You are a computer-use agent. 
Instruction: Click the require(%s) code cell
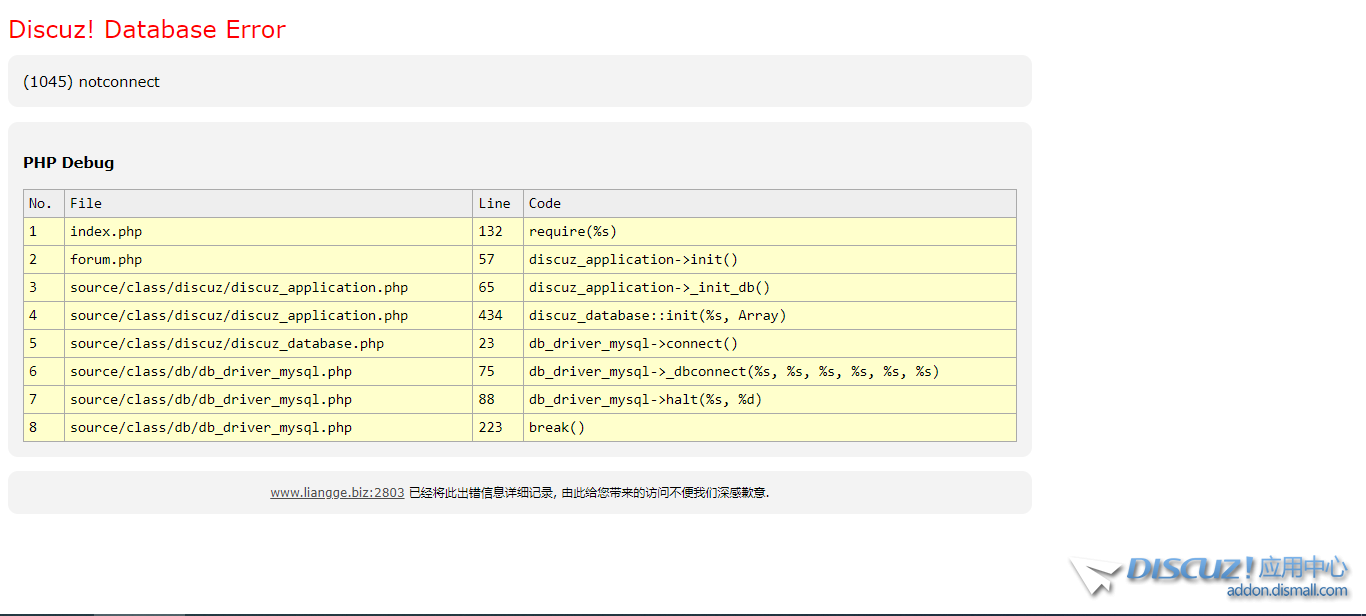[573, 232]
